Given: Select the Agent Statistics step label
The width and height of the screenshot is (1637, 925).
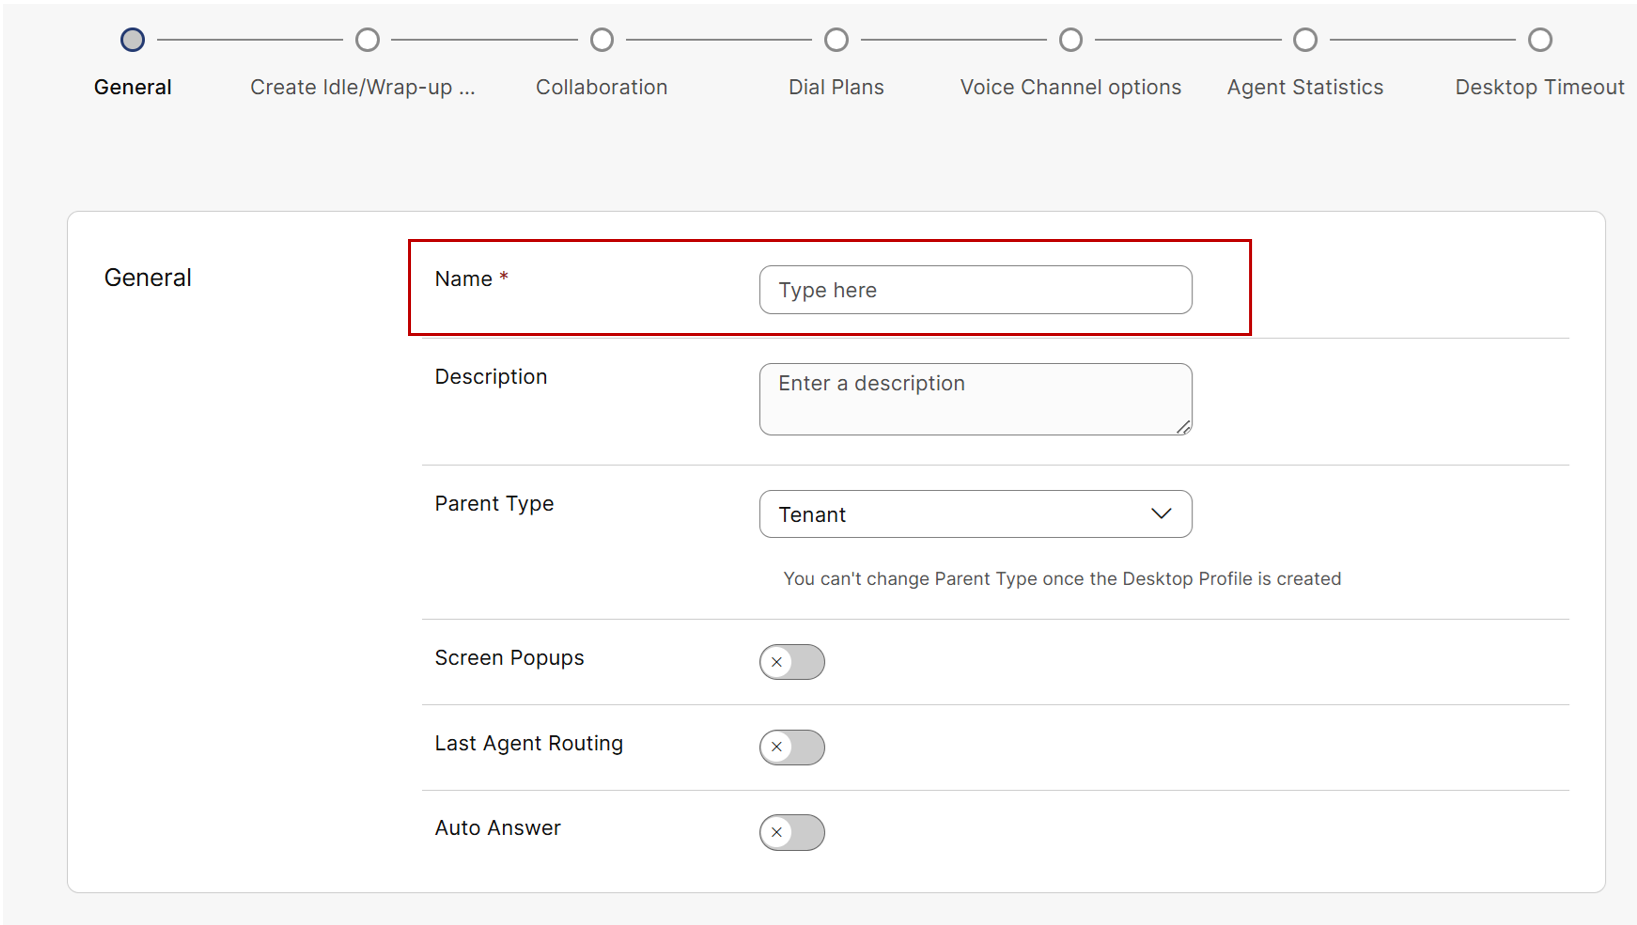Looking at the screenshot, I should 1305,87.
